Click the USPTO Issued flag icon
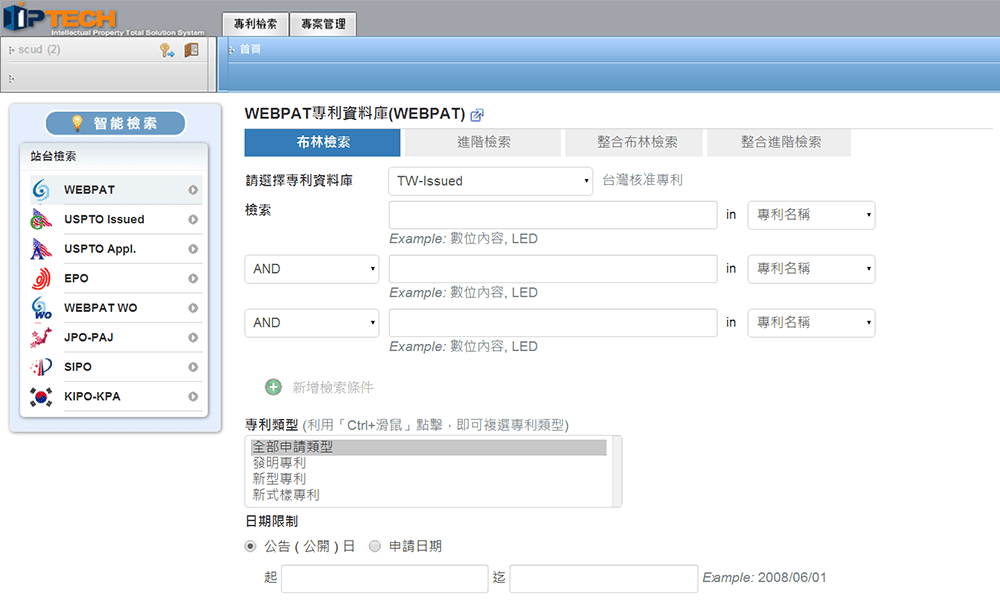The image size is (1000, 600). [41, 219]
